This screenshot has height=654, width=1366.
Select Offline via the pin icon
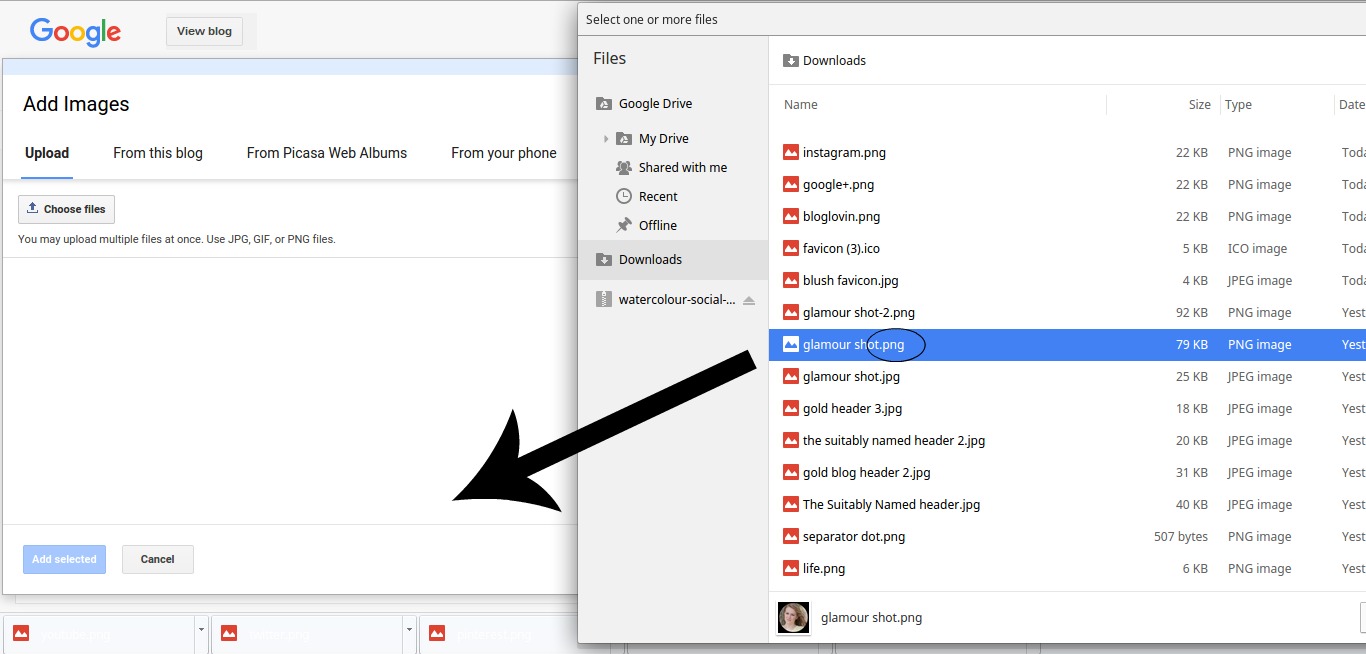tap(624, 225)
